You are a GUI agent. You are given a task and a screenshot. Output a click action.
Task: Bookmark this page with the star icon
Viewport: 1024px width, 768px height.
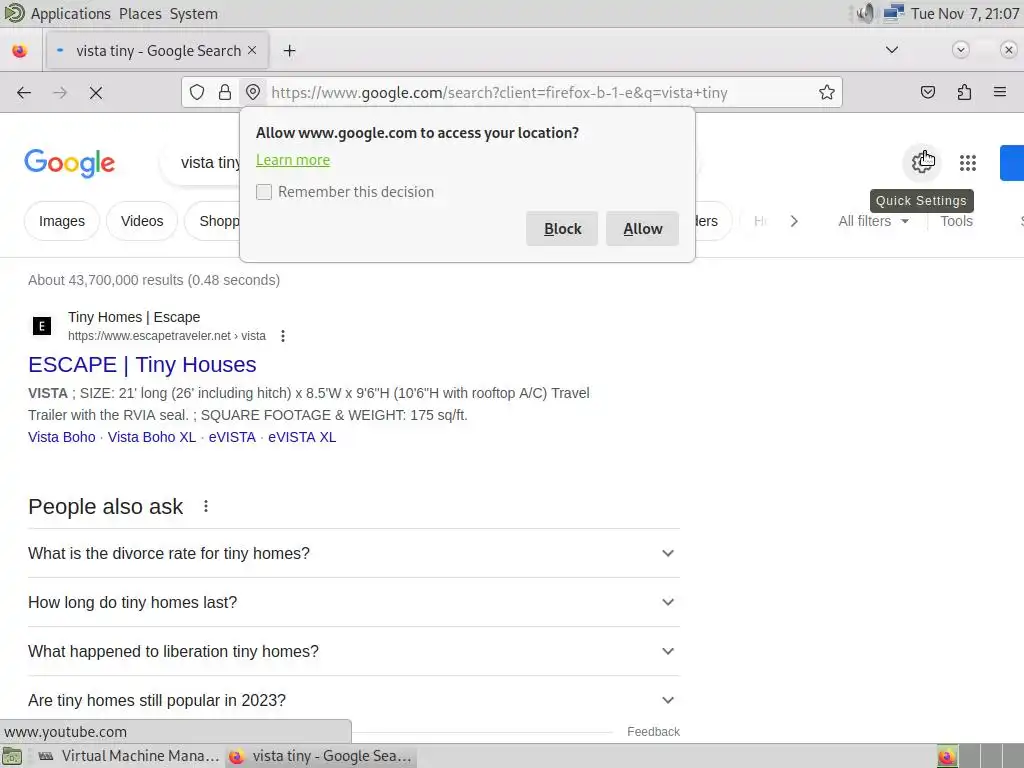pos(827,93)
